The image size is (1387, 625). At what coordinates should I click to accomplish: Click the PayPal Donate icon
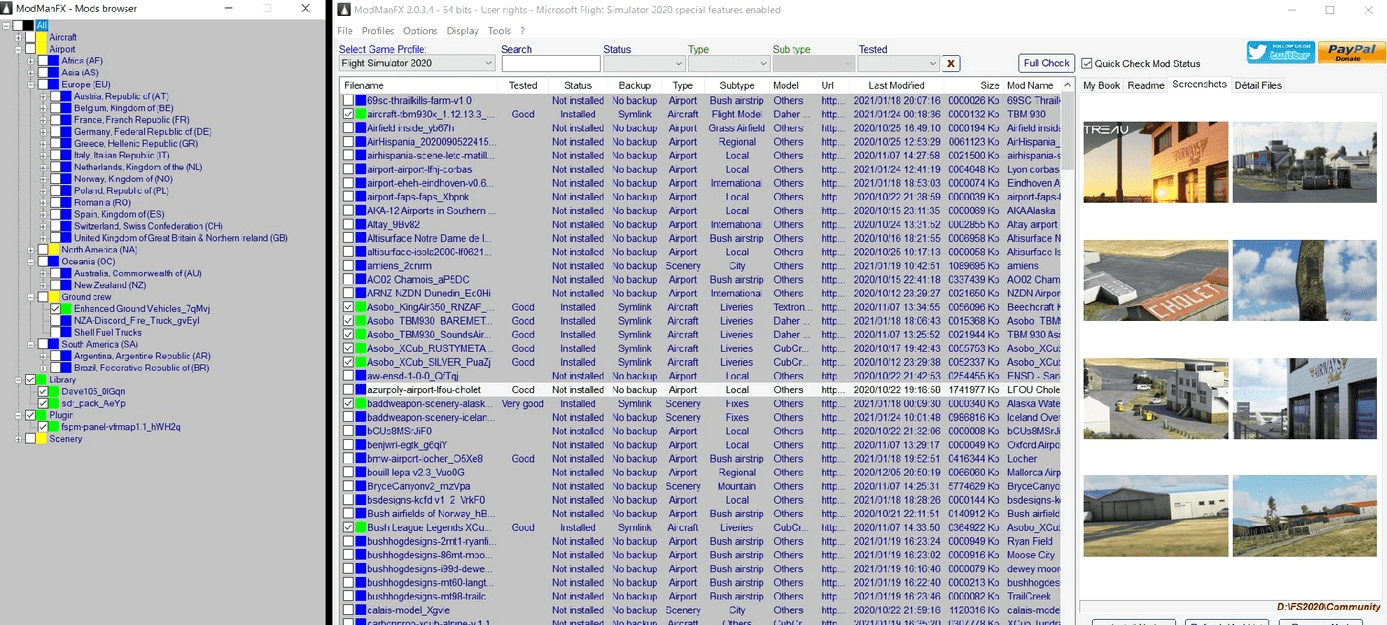click(1351, 53)
